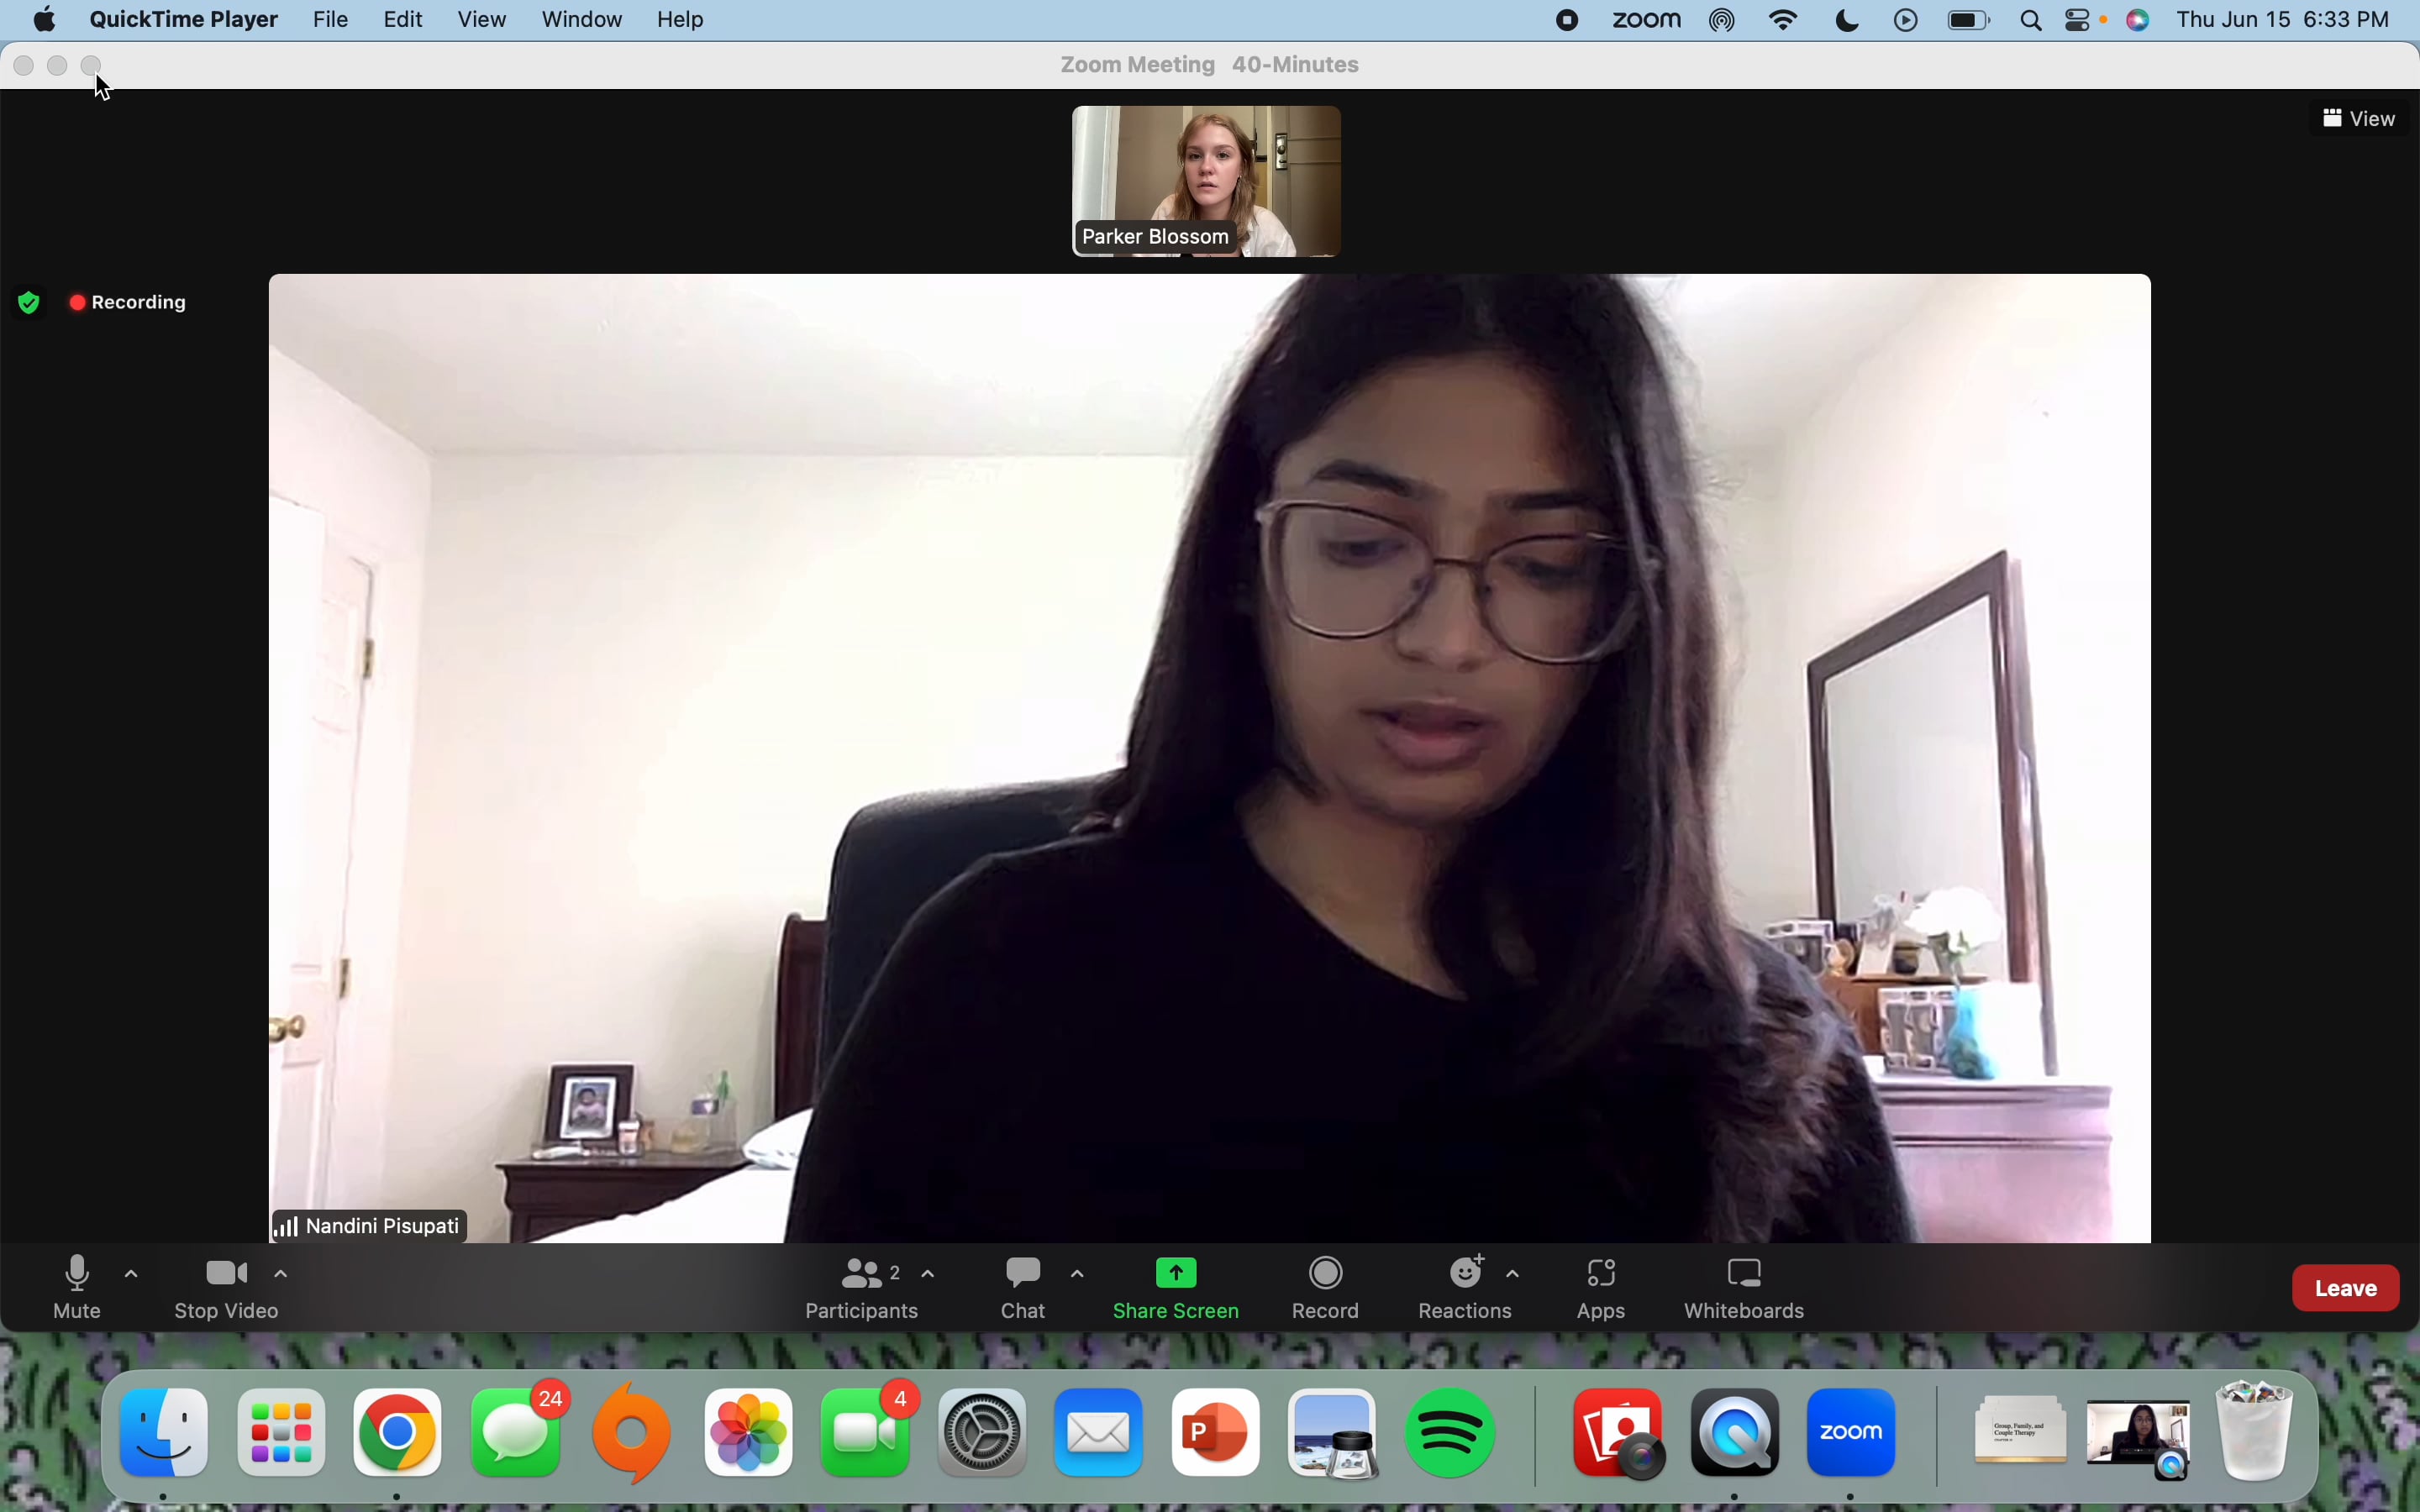This screenshot has height=1512, width=2420.
Task: Click the zoom status item in menu bar
Action: click(x=1647, y=20)
